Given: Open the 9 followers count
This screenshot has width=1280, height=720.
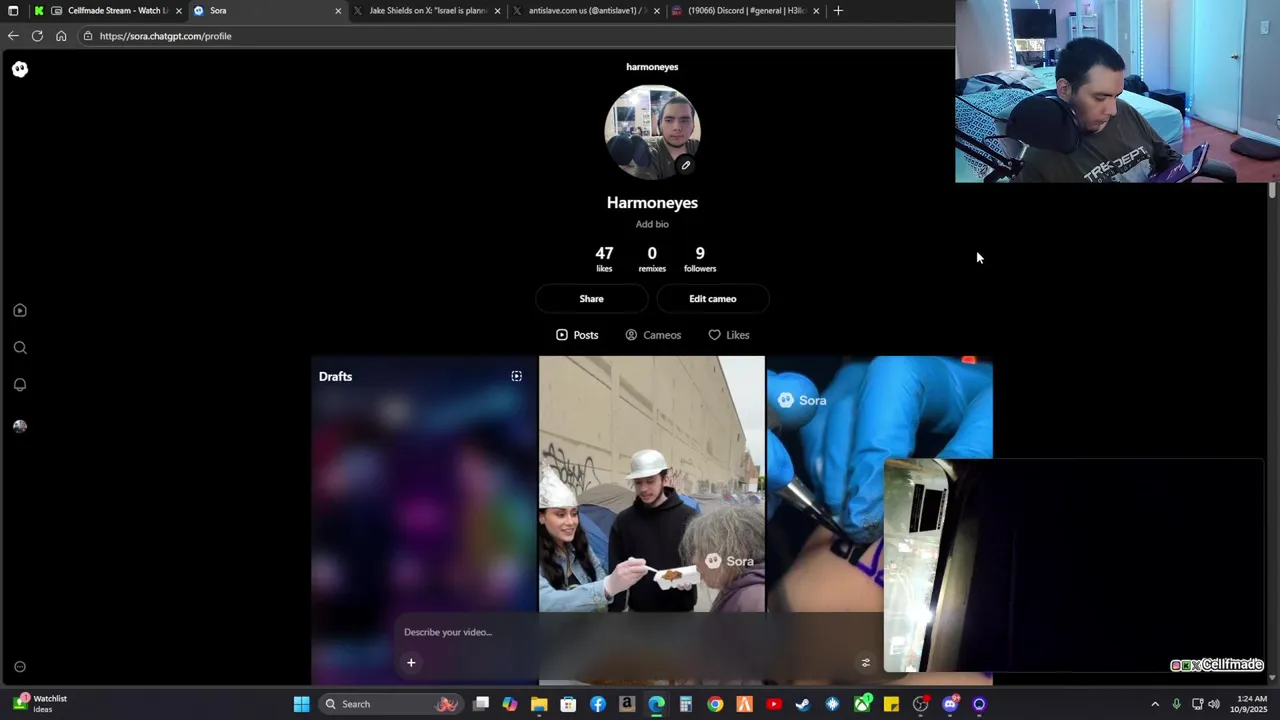Looking at the screenshot, I should [x=700, y=258].
